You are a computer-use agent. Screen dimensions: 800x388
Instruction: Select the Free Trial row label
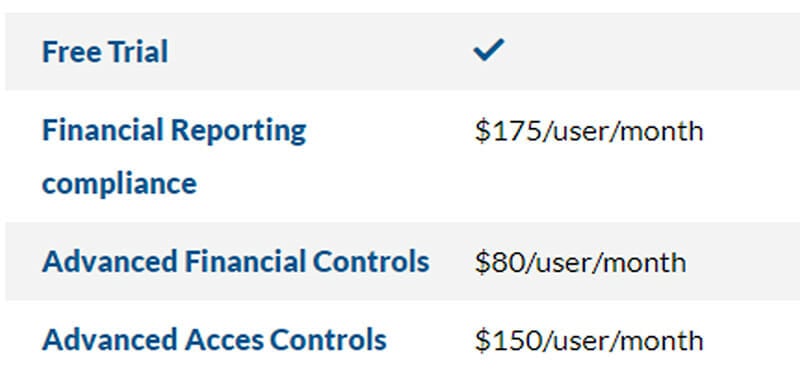tap(105, 52)
